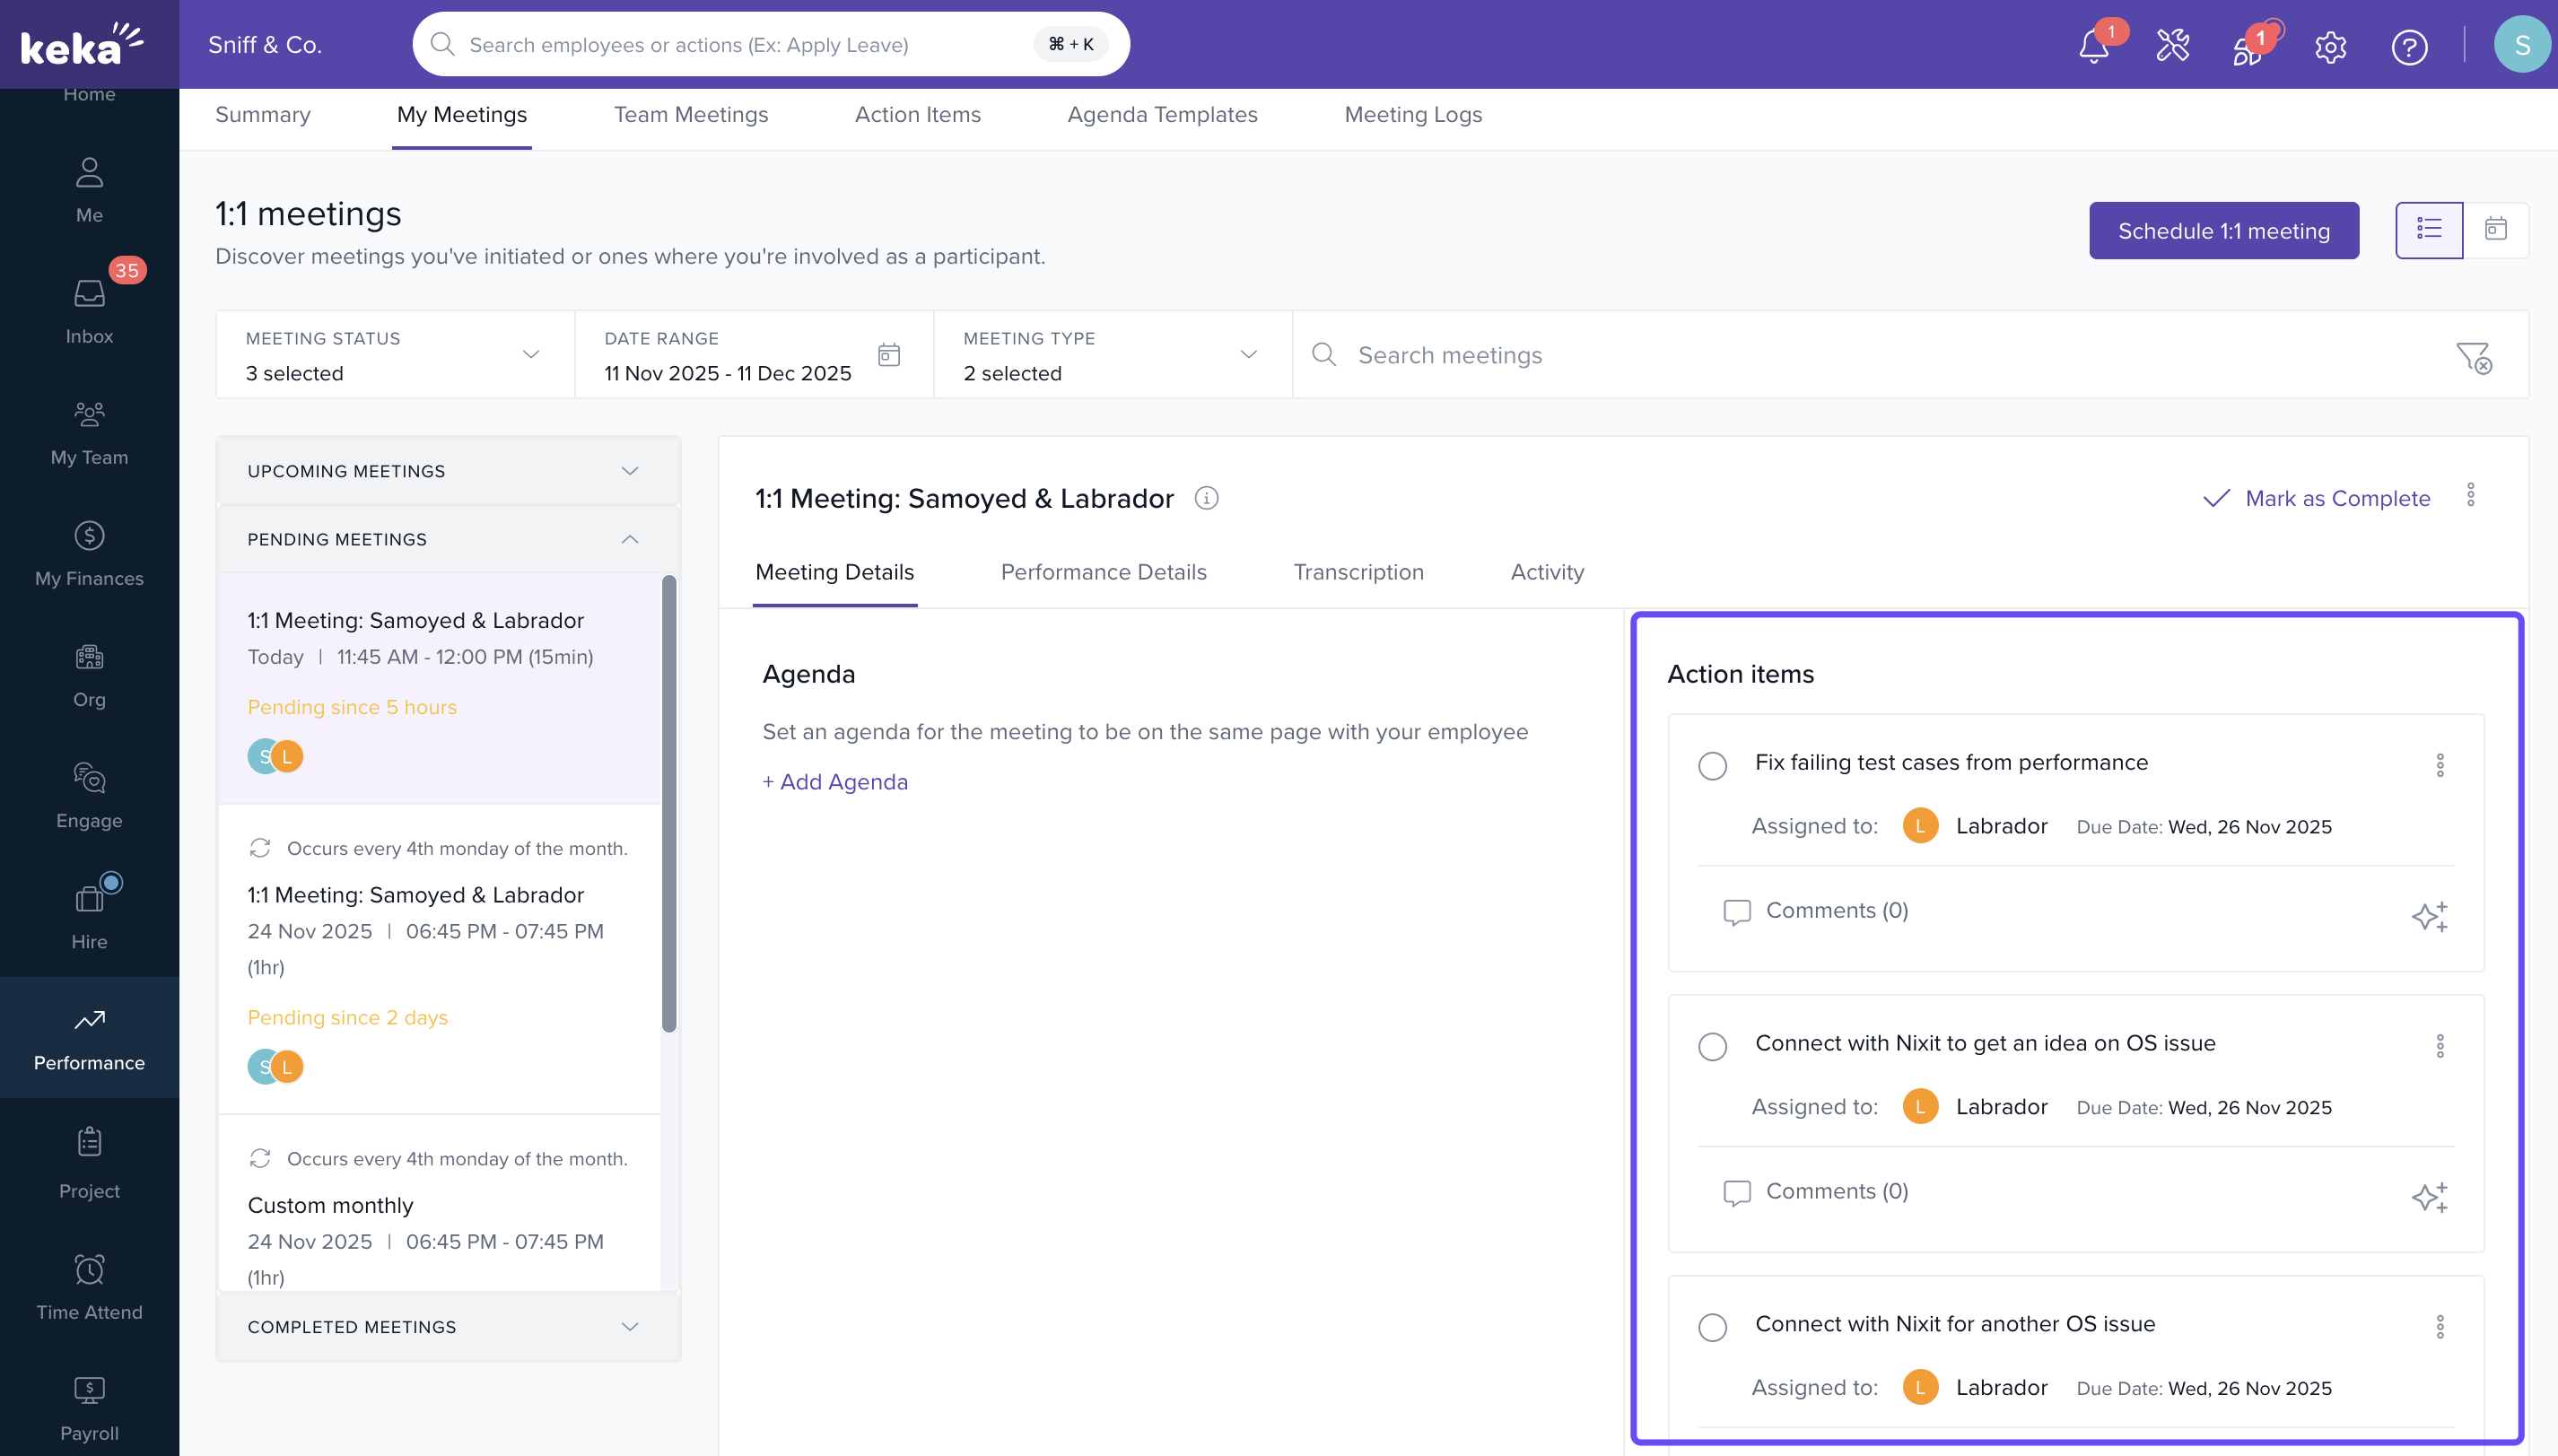Switch to the Performance Details tab

pos(1103,572)
